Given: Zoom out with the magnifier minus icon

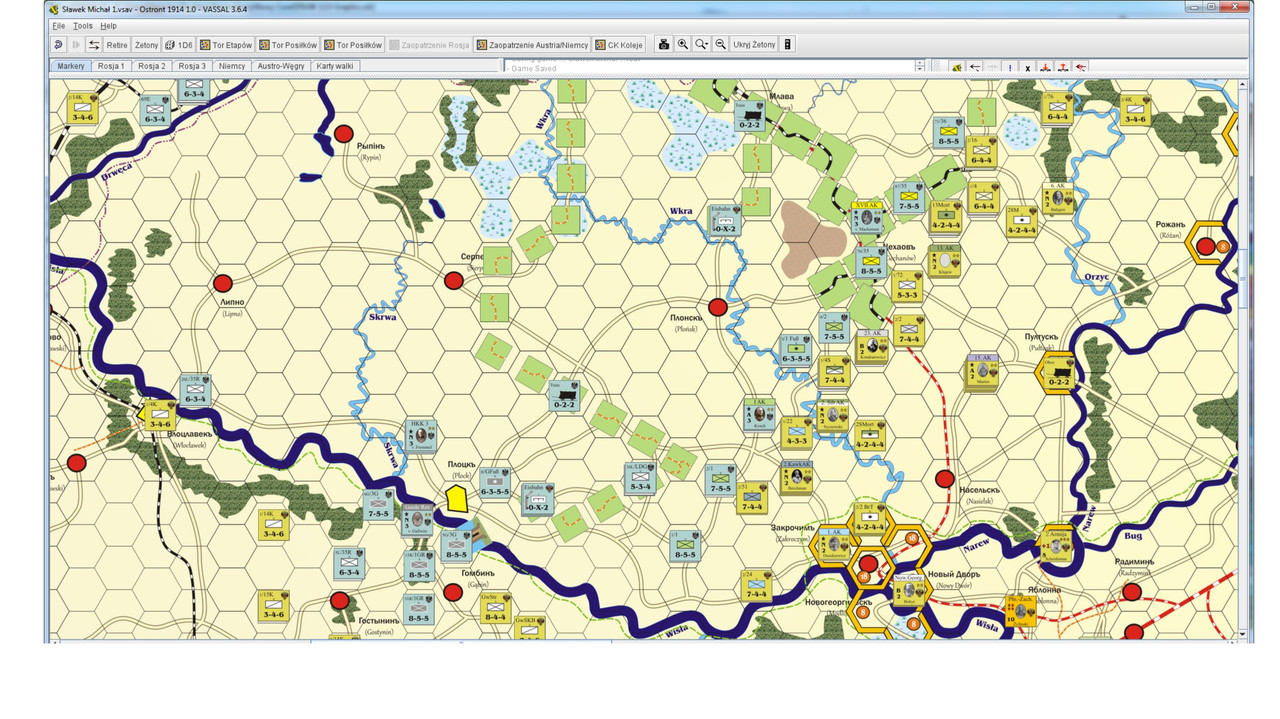Looking at the screenshot, I should [x=720, y=45].
